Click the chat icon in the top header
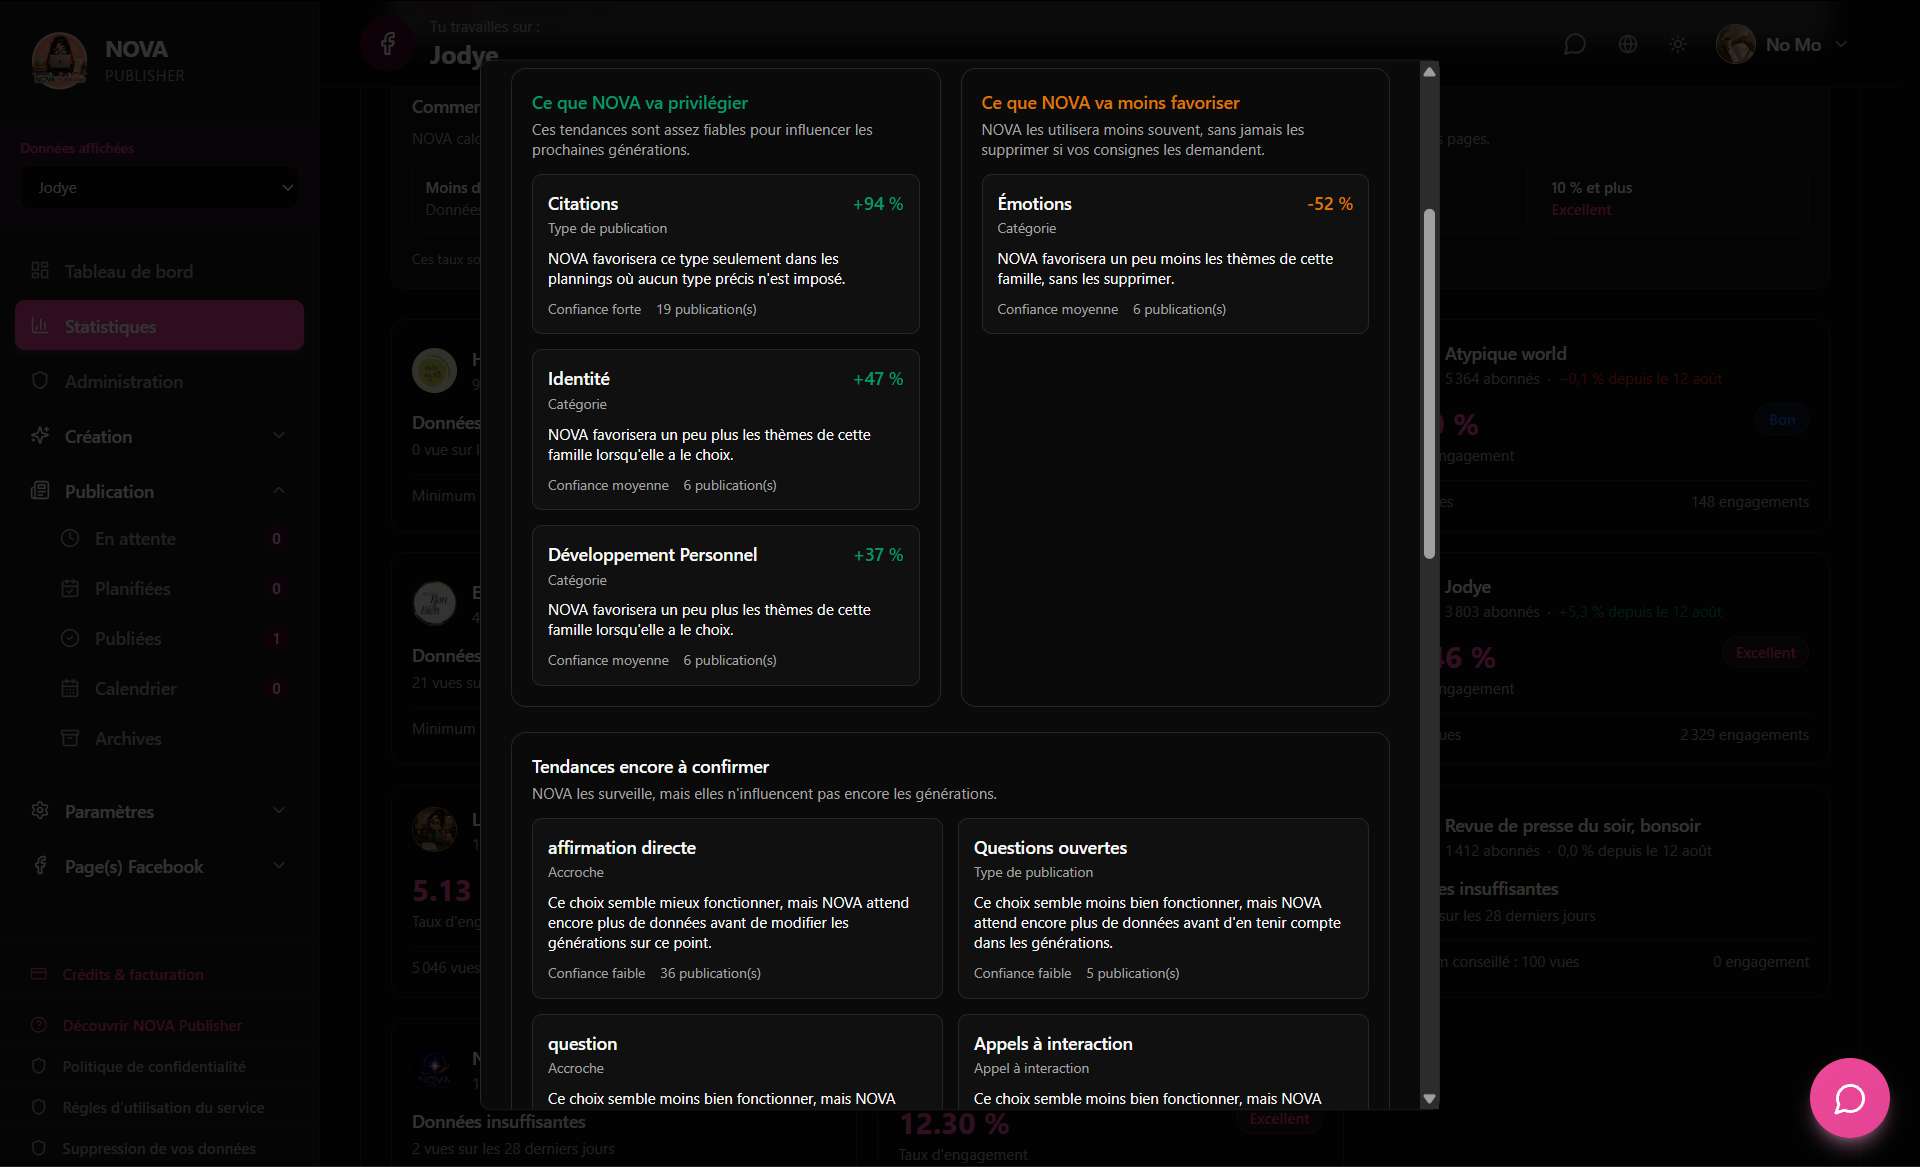The height and width of the screenshot is (1167, 1920). [x=1575, y=45]
